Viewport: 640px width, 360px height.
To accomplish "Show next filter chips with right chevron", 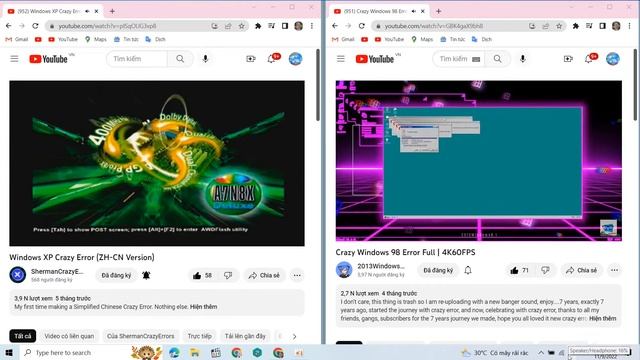I will click(294, 336).
